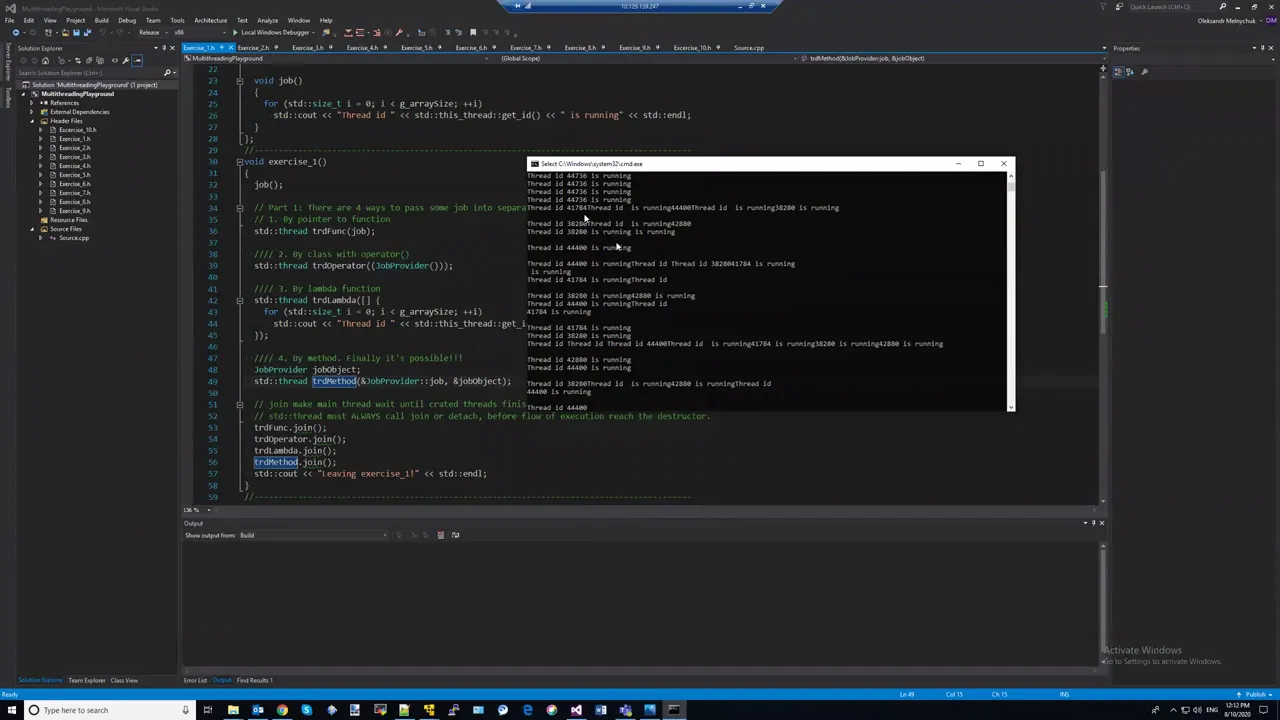Close the Output panel
Viewport: 1280px width, 720px height.
(1102, 523)
